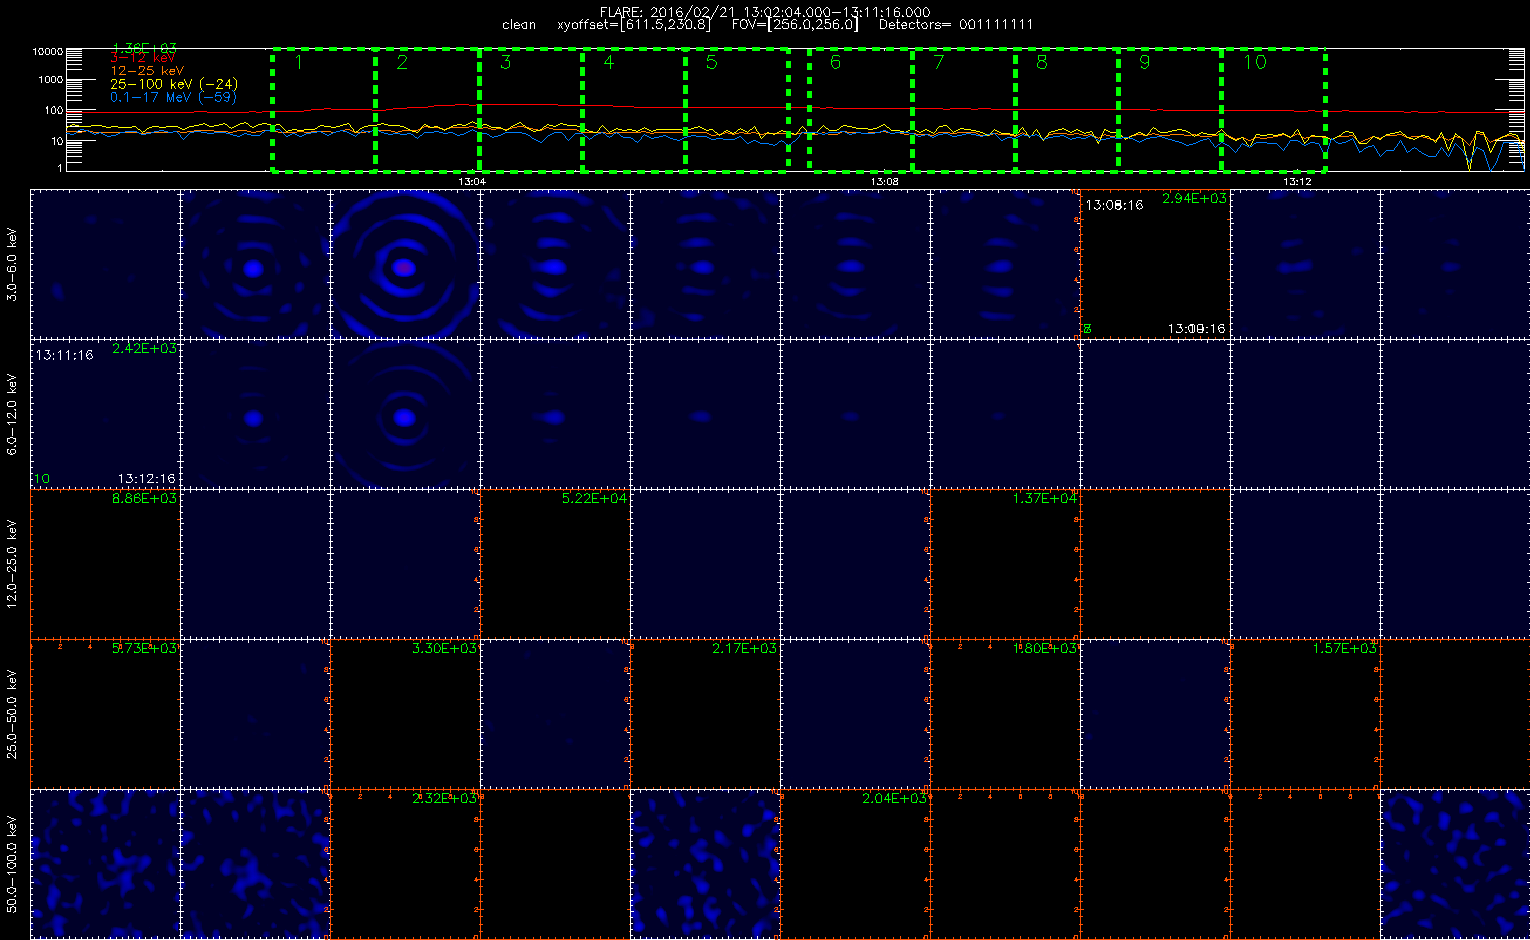Select time interval 4 marker
This screenshot has height=940, width=1530.
point(609,63)
